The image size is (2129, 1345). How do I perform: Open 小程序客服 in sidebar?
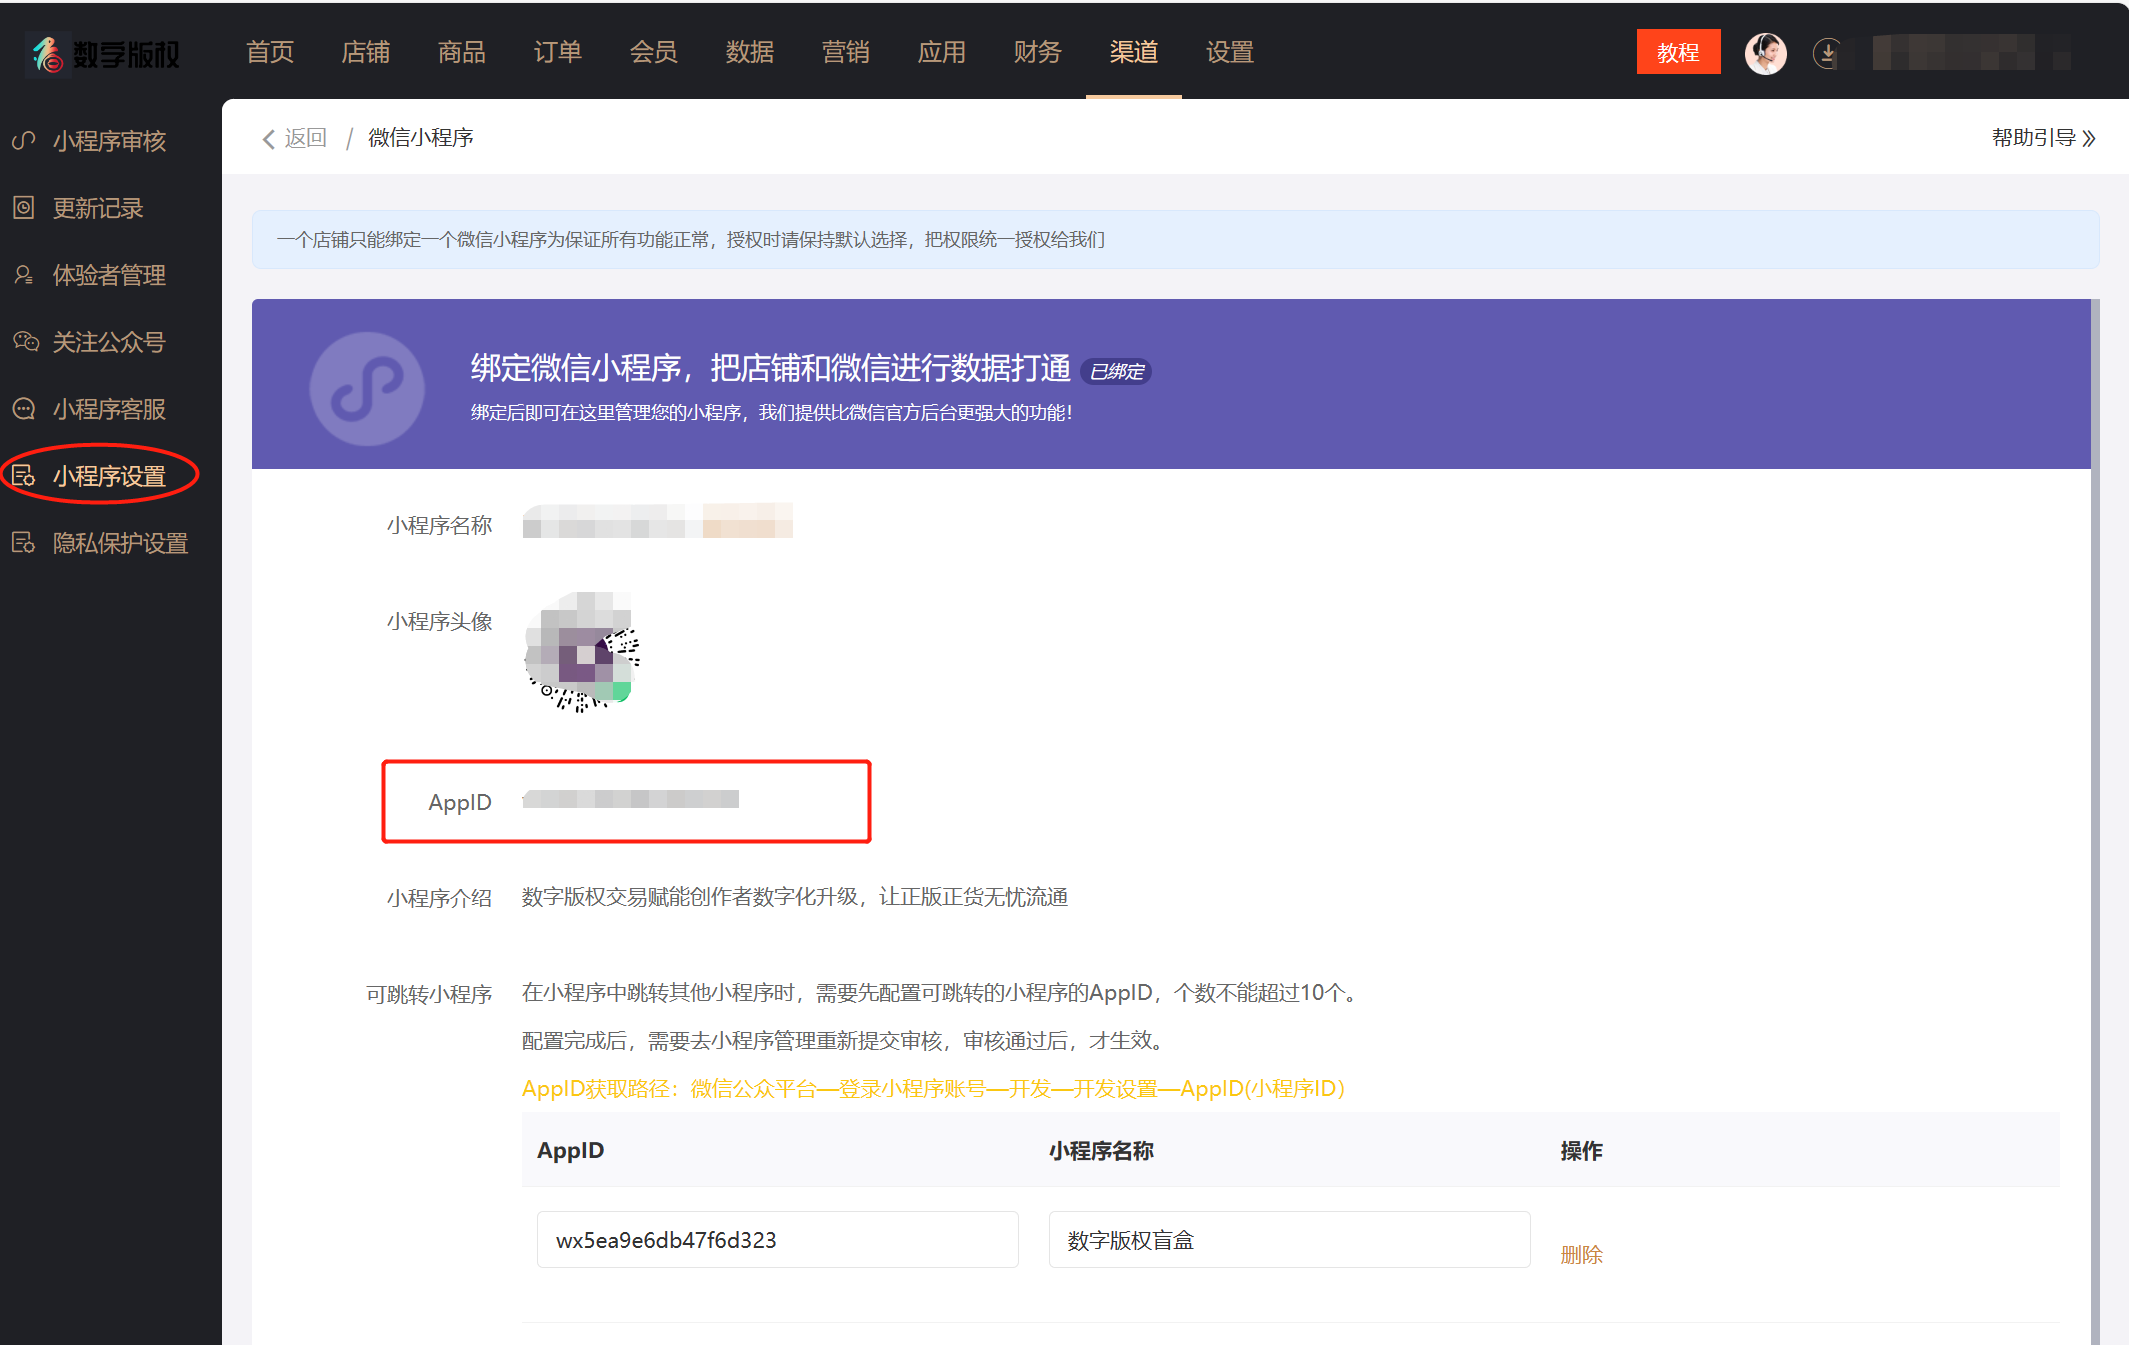(x=110, y=409)
